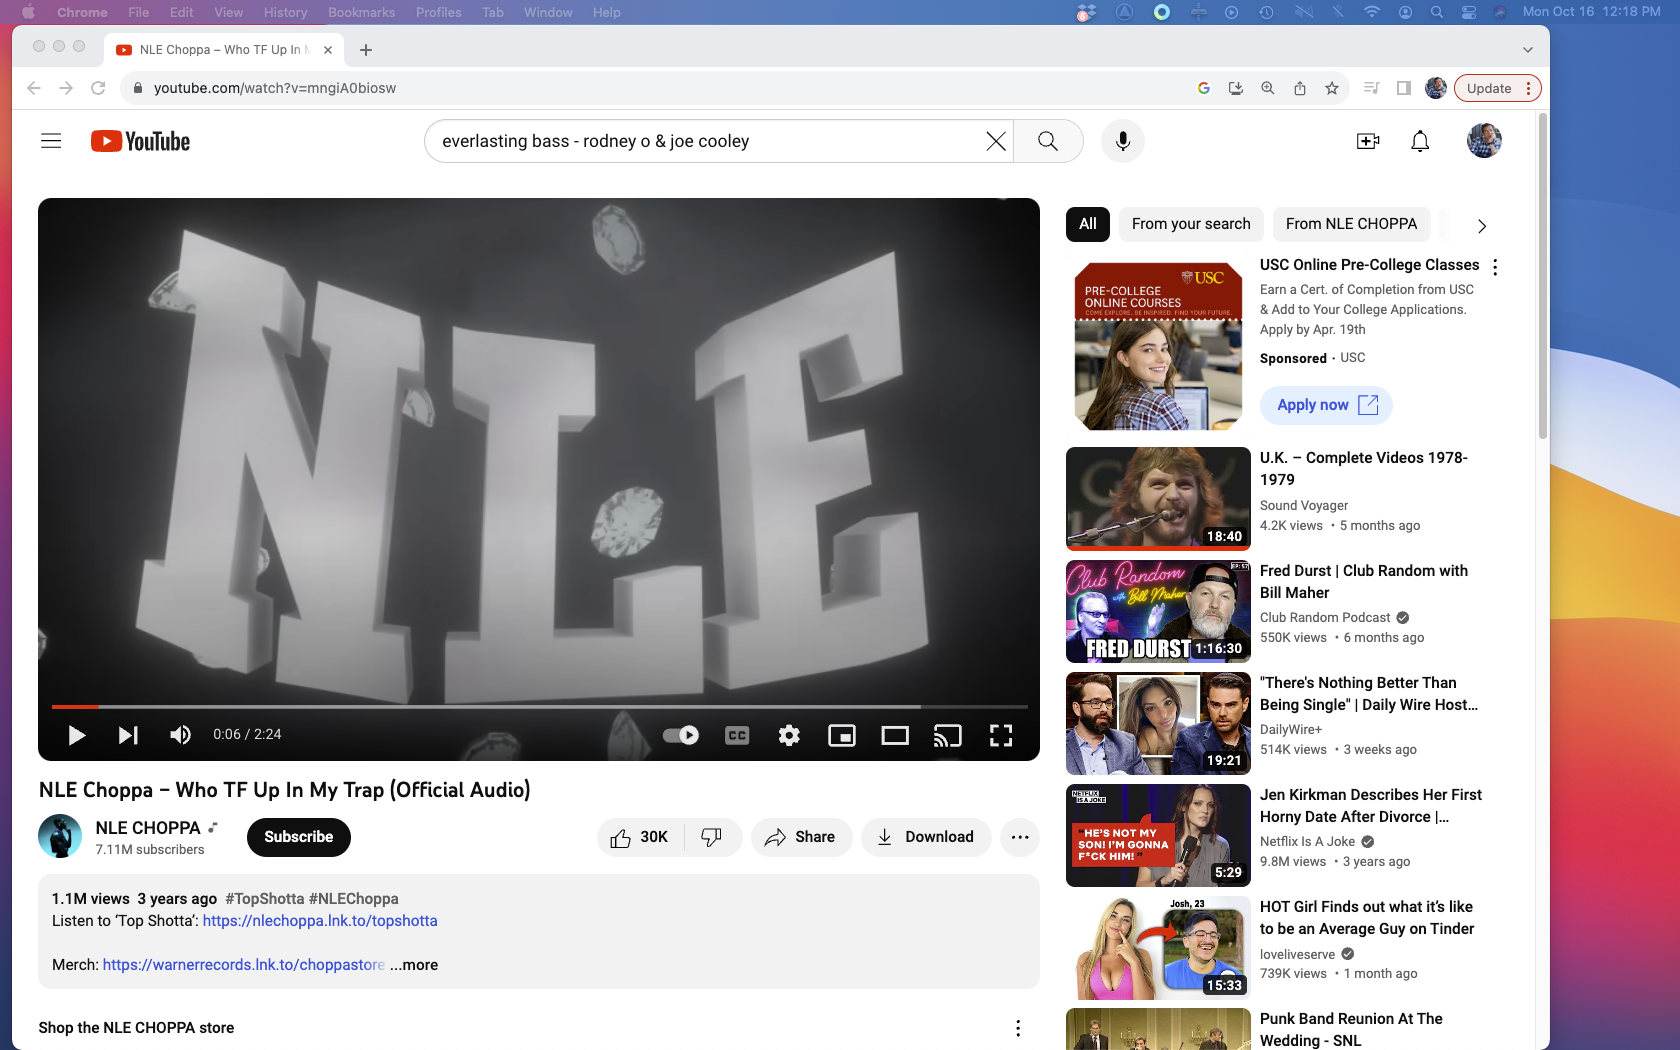Viewport: 1680px width, 1050px height.
Task: Toggle closed captions in player
Action: (x=737, y=735)
